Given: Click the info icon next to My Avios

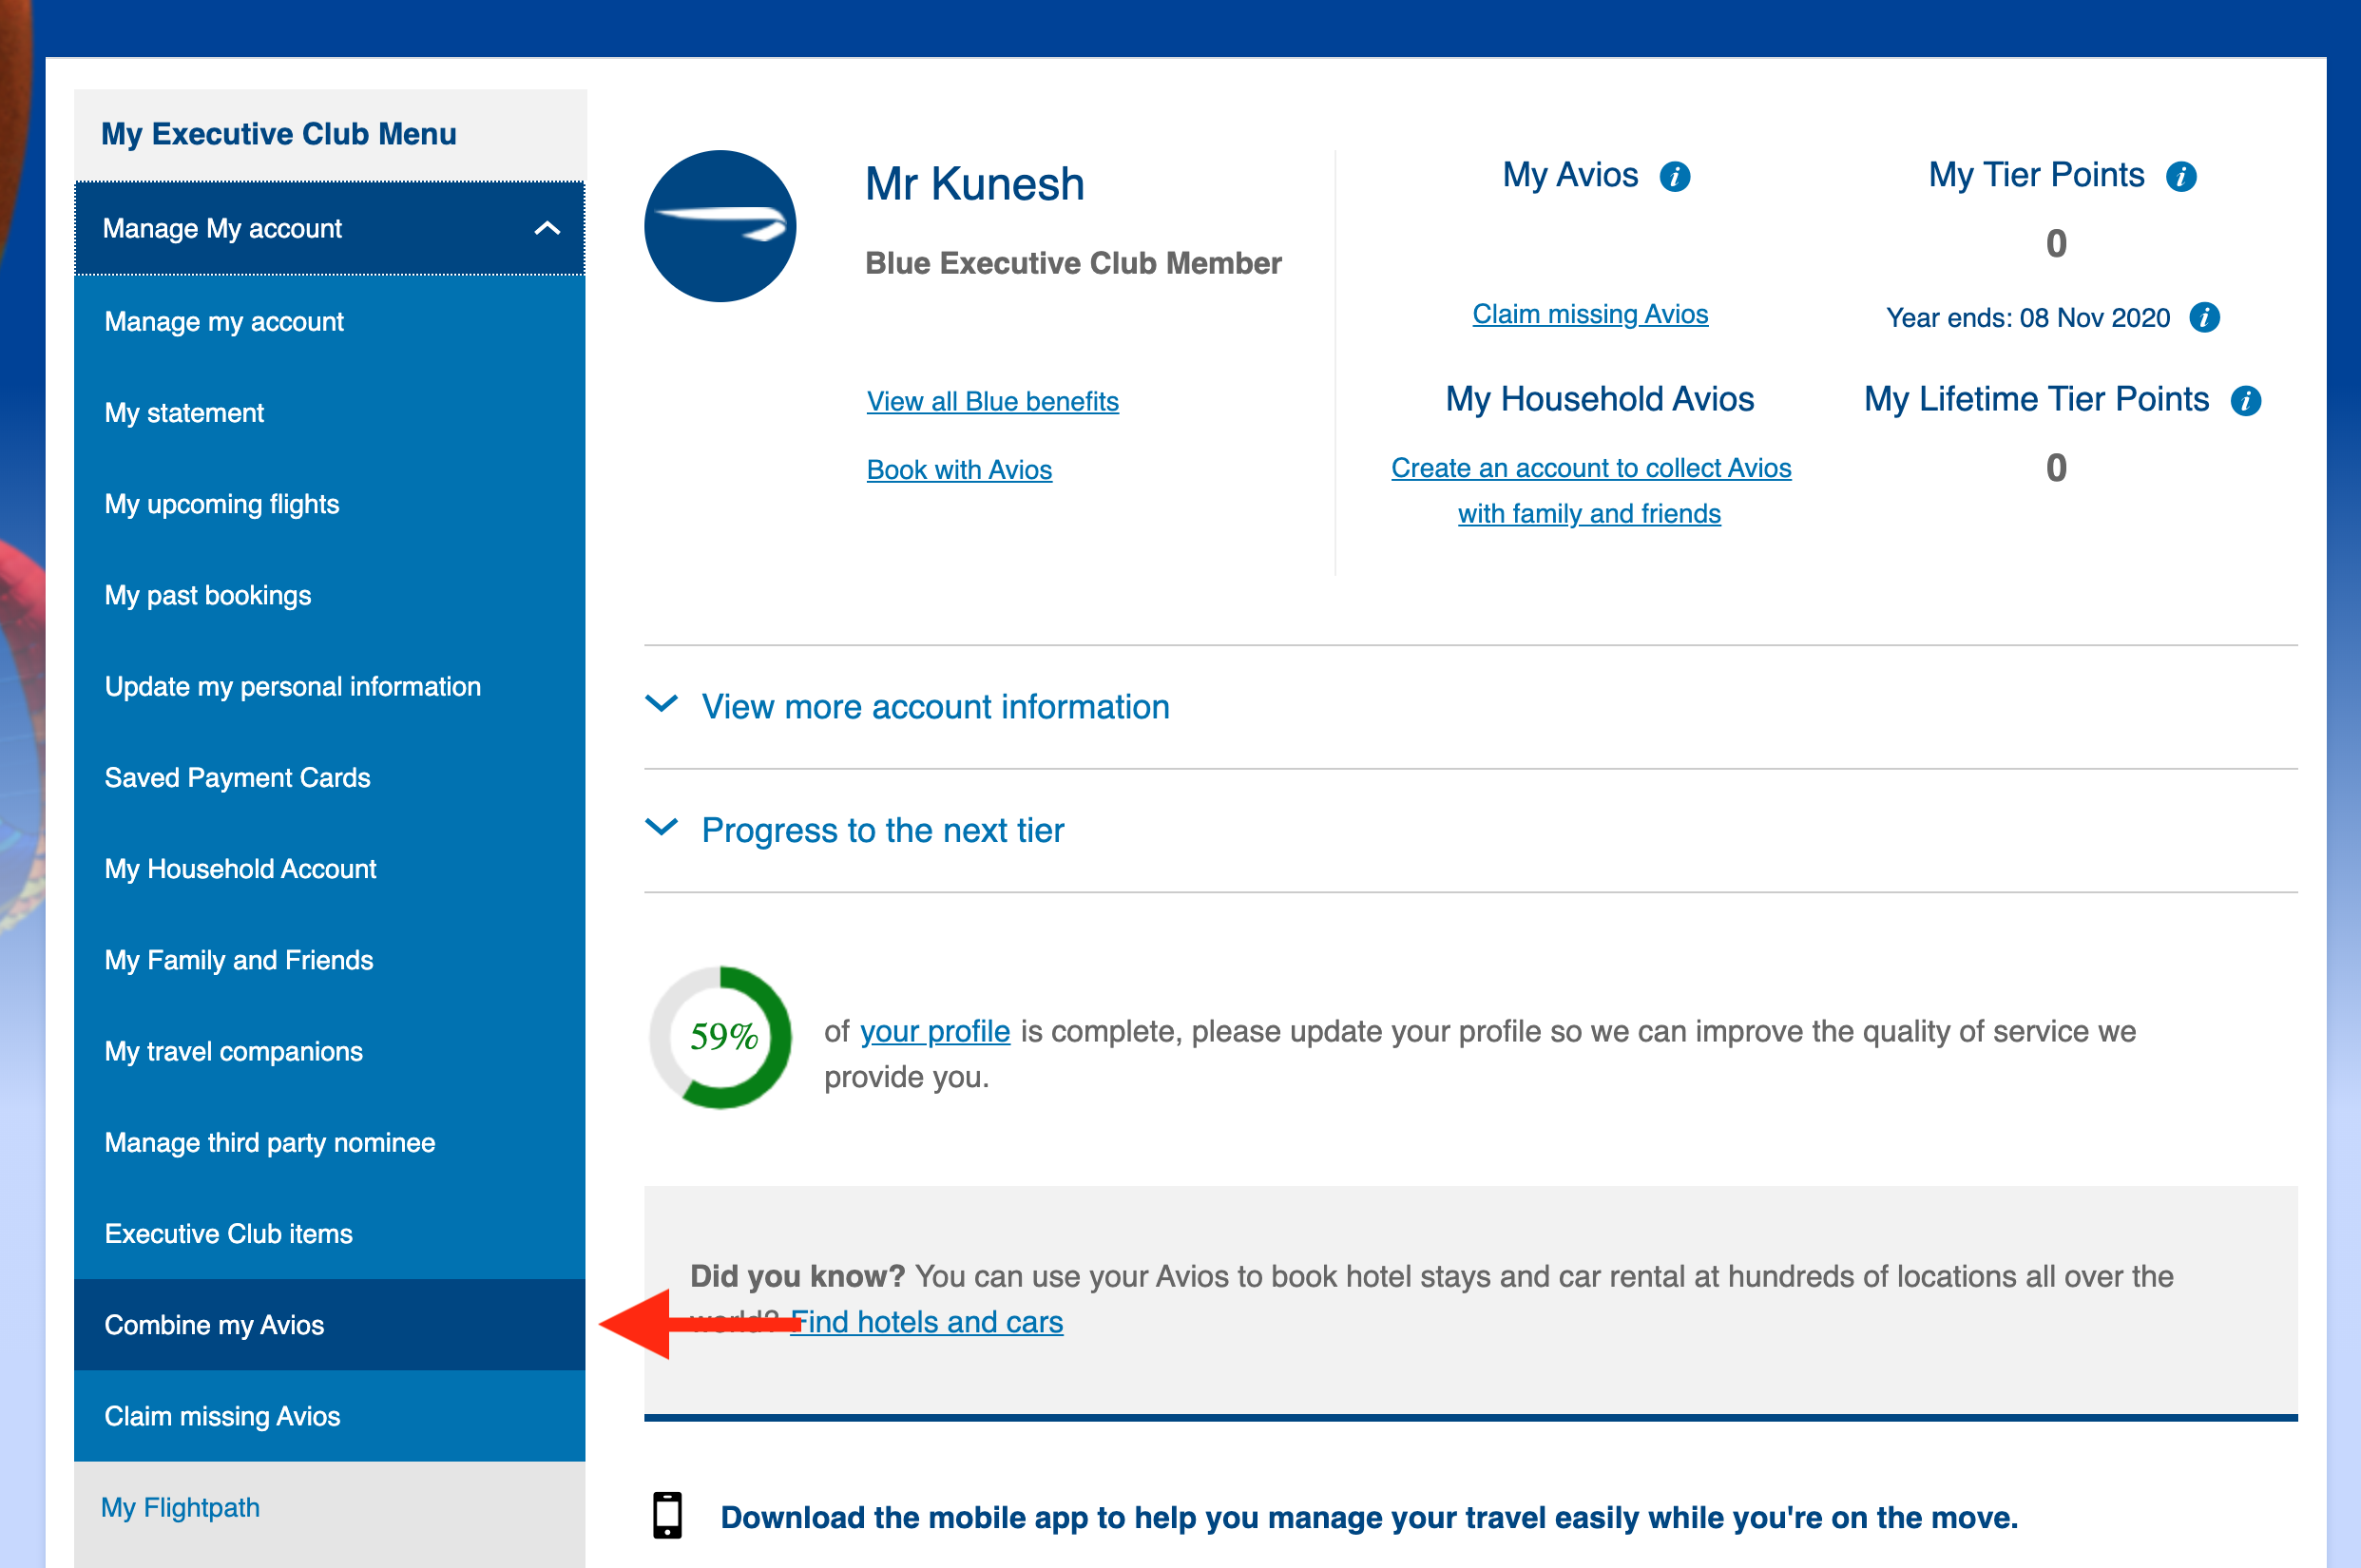Looking at the screenshot, I should coord(1674,177).
